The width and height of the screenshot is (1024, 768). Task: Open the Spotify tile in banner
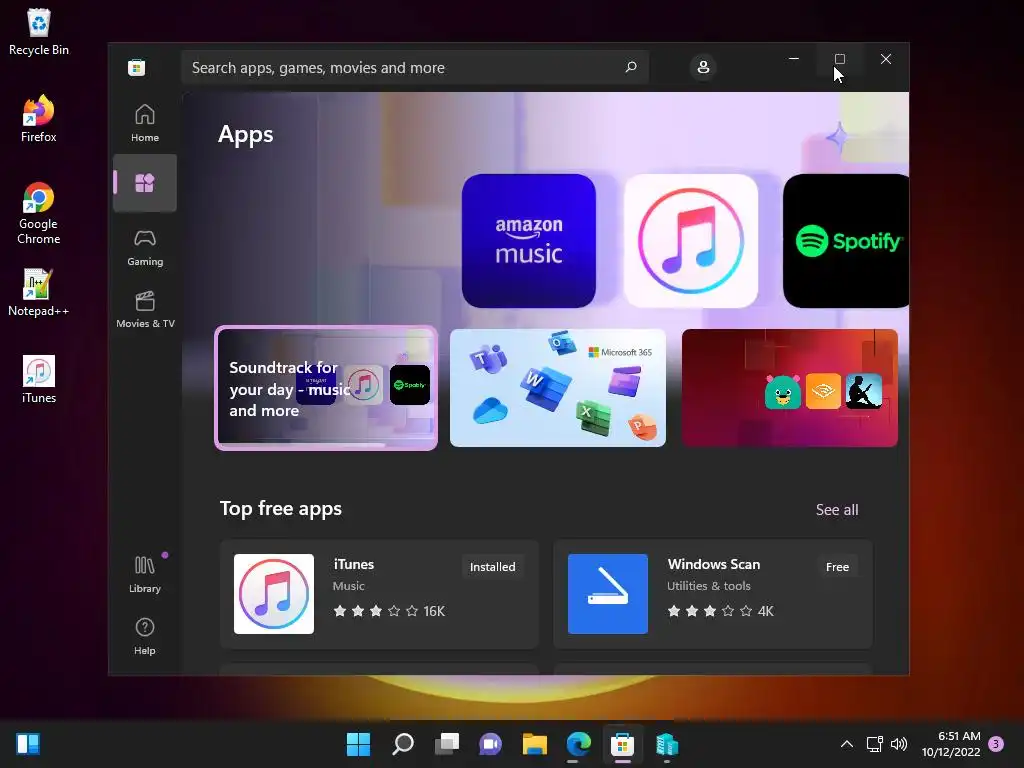pos(846,240)
